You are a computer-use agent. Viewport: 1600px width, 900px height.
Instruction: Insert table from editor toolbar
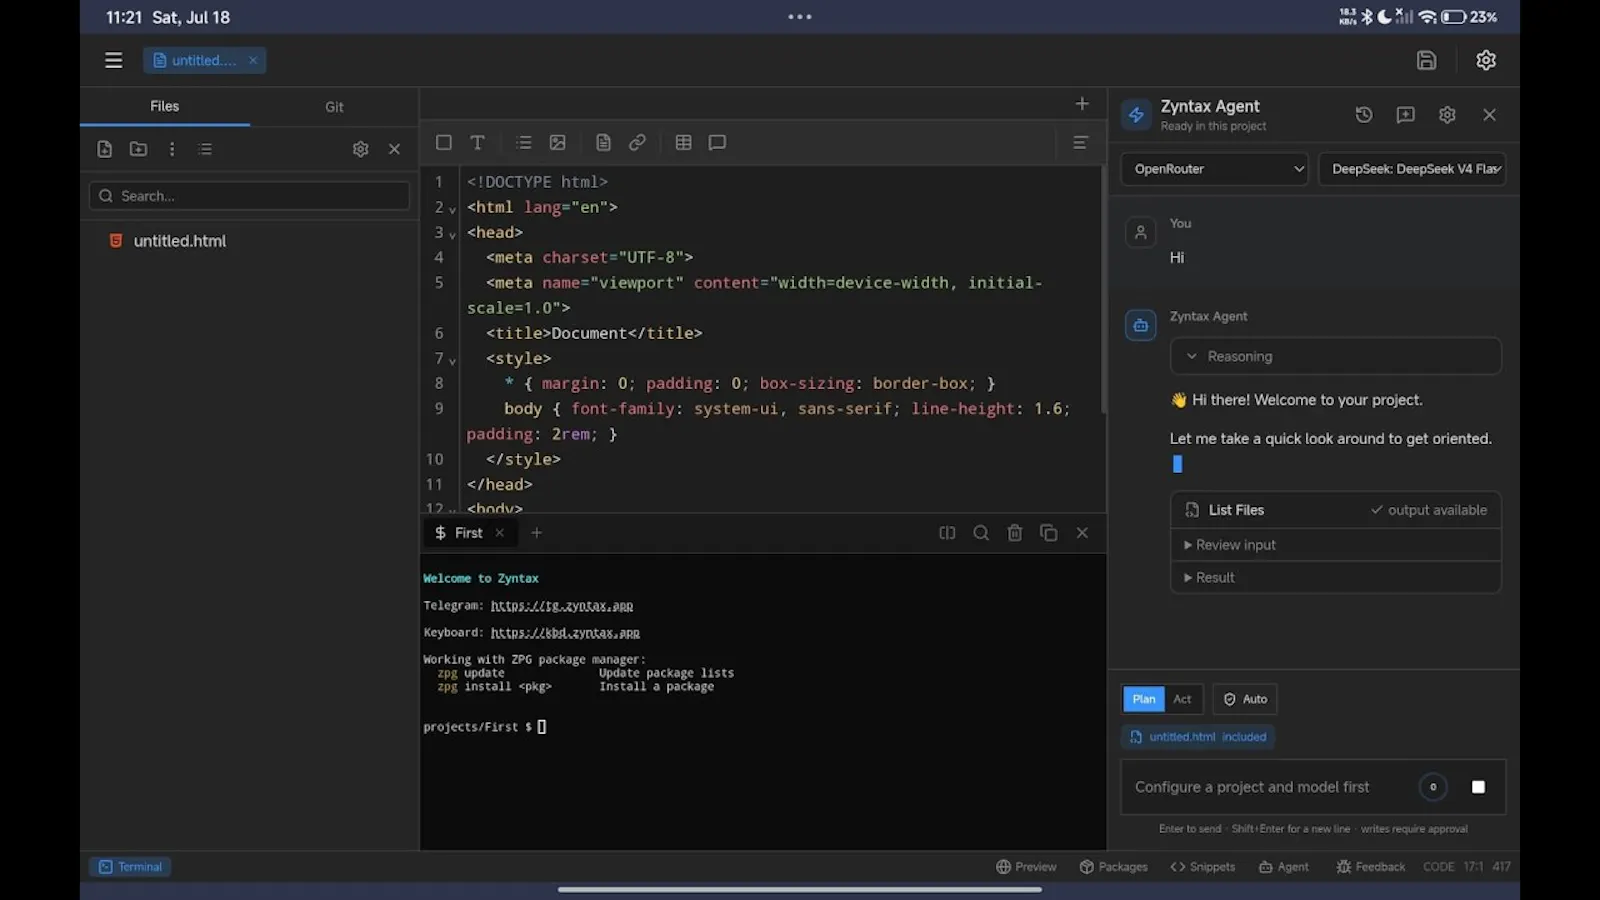point(683,143)
